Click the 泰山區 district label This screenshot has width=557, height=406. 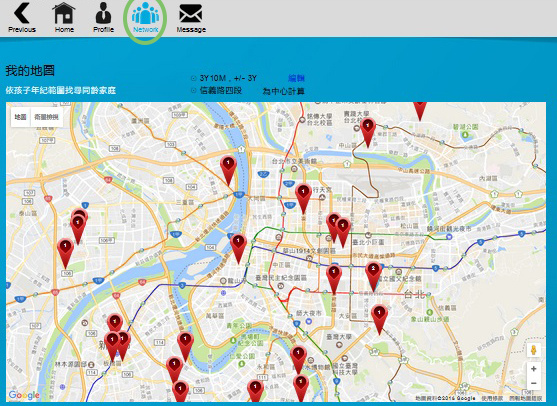[x=28, y=213]
